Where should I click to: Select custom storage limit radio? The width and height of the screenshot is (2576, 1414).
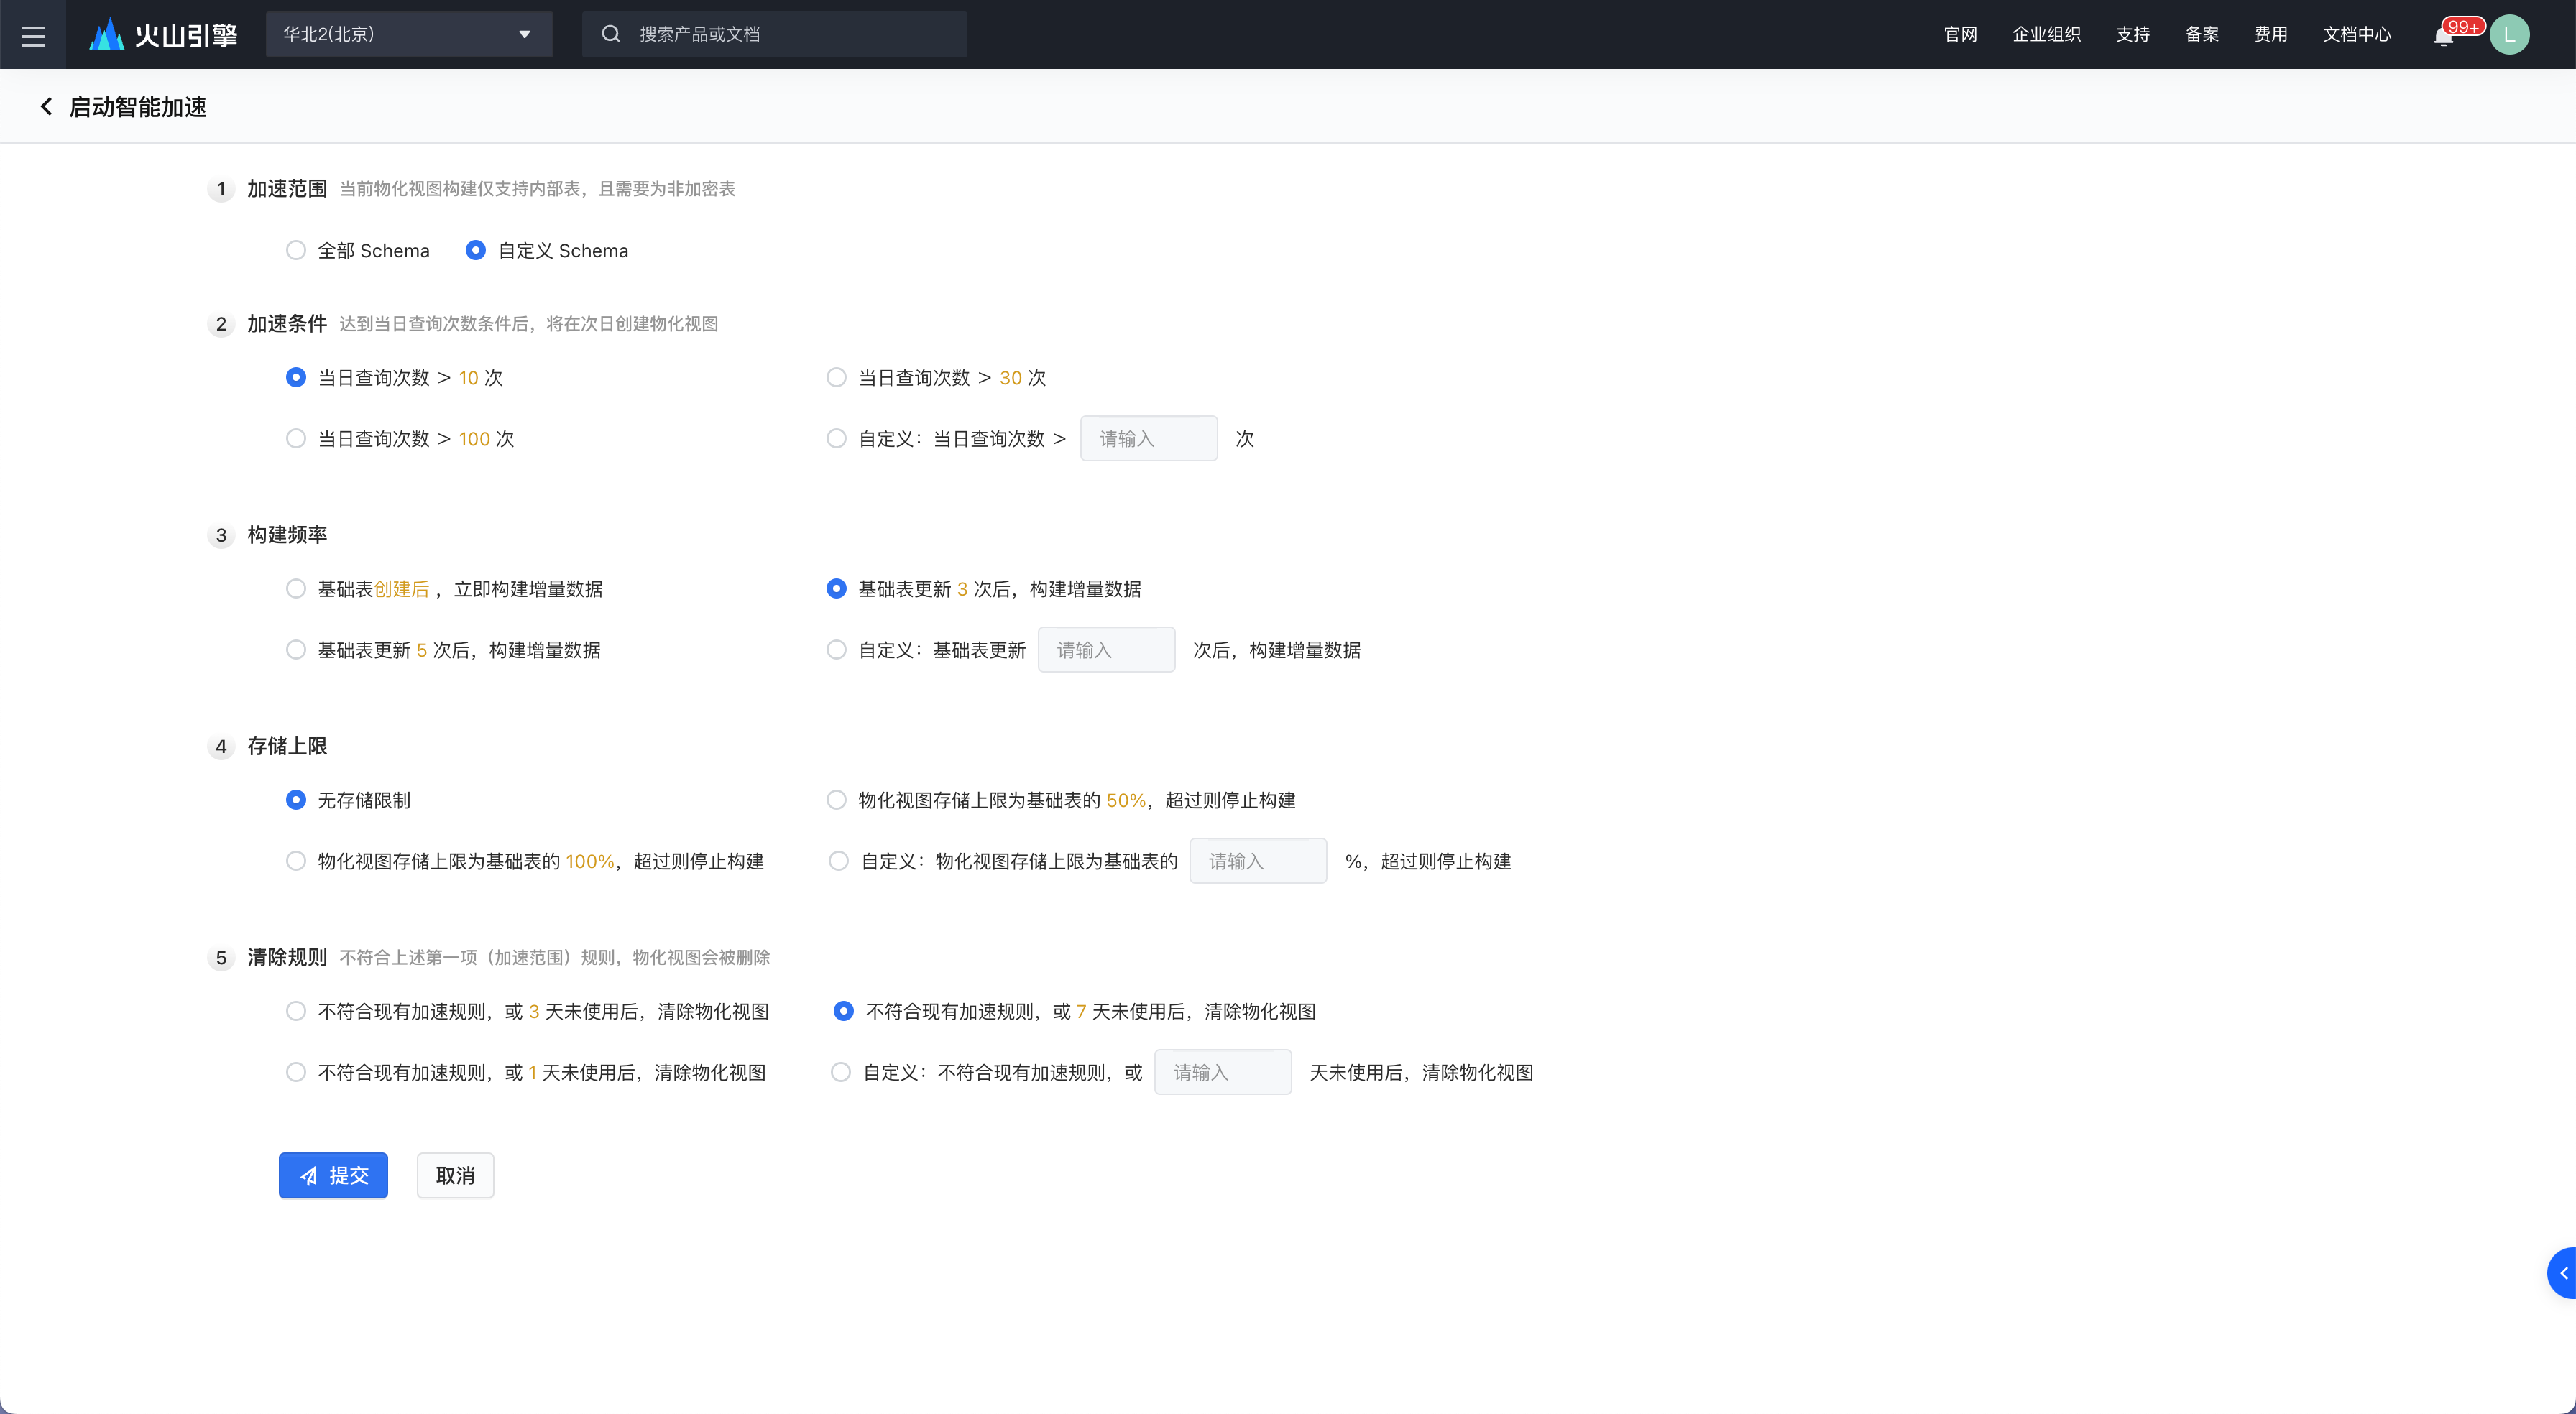[839, 860]
